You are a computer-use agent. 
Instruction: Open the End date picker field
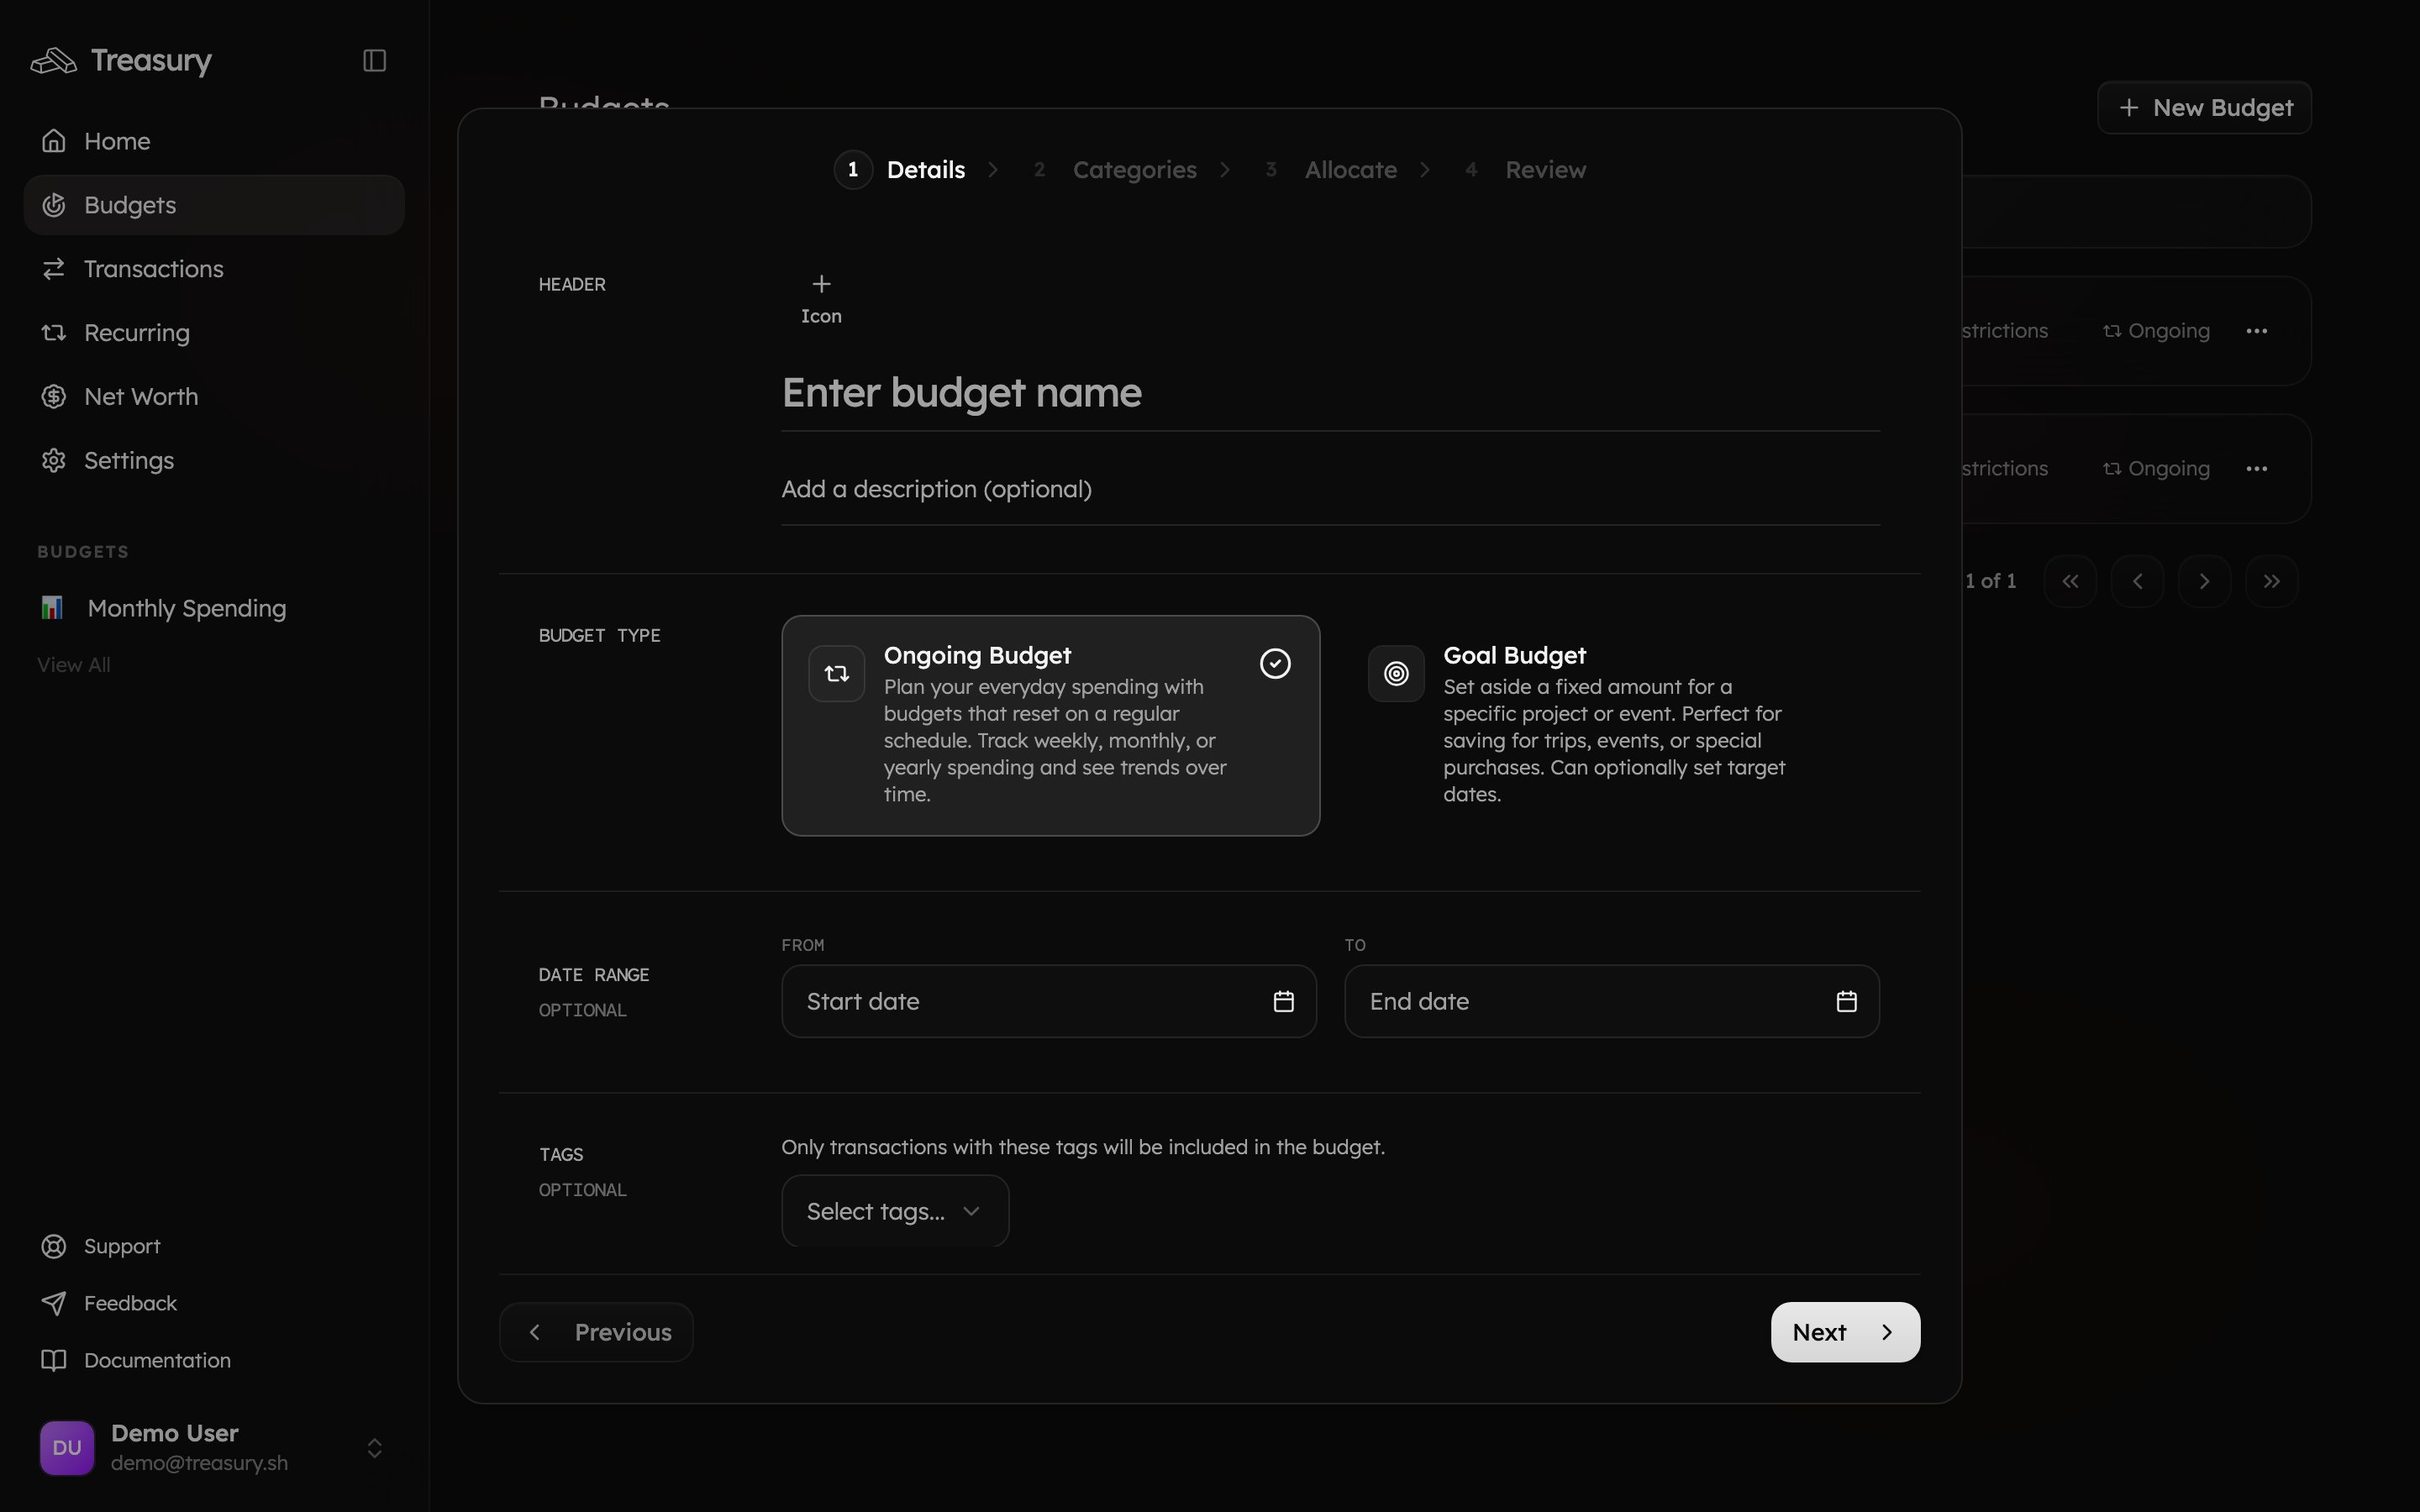pos(1612,1001)
